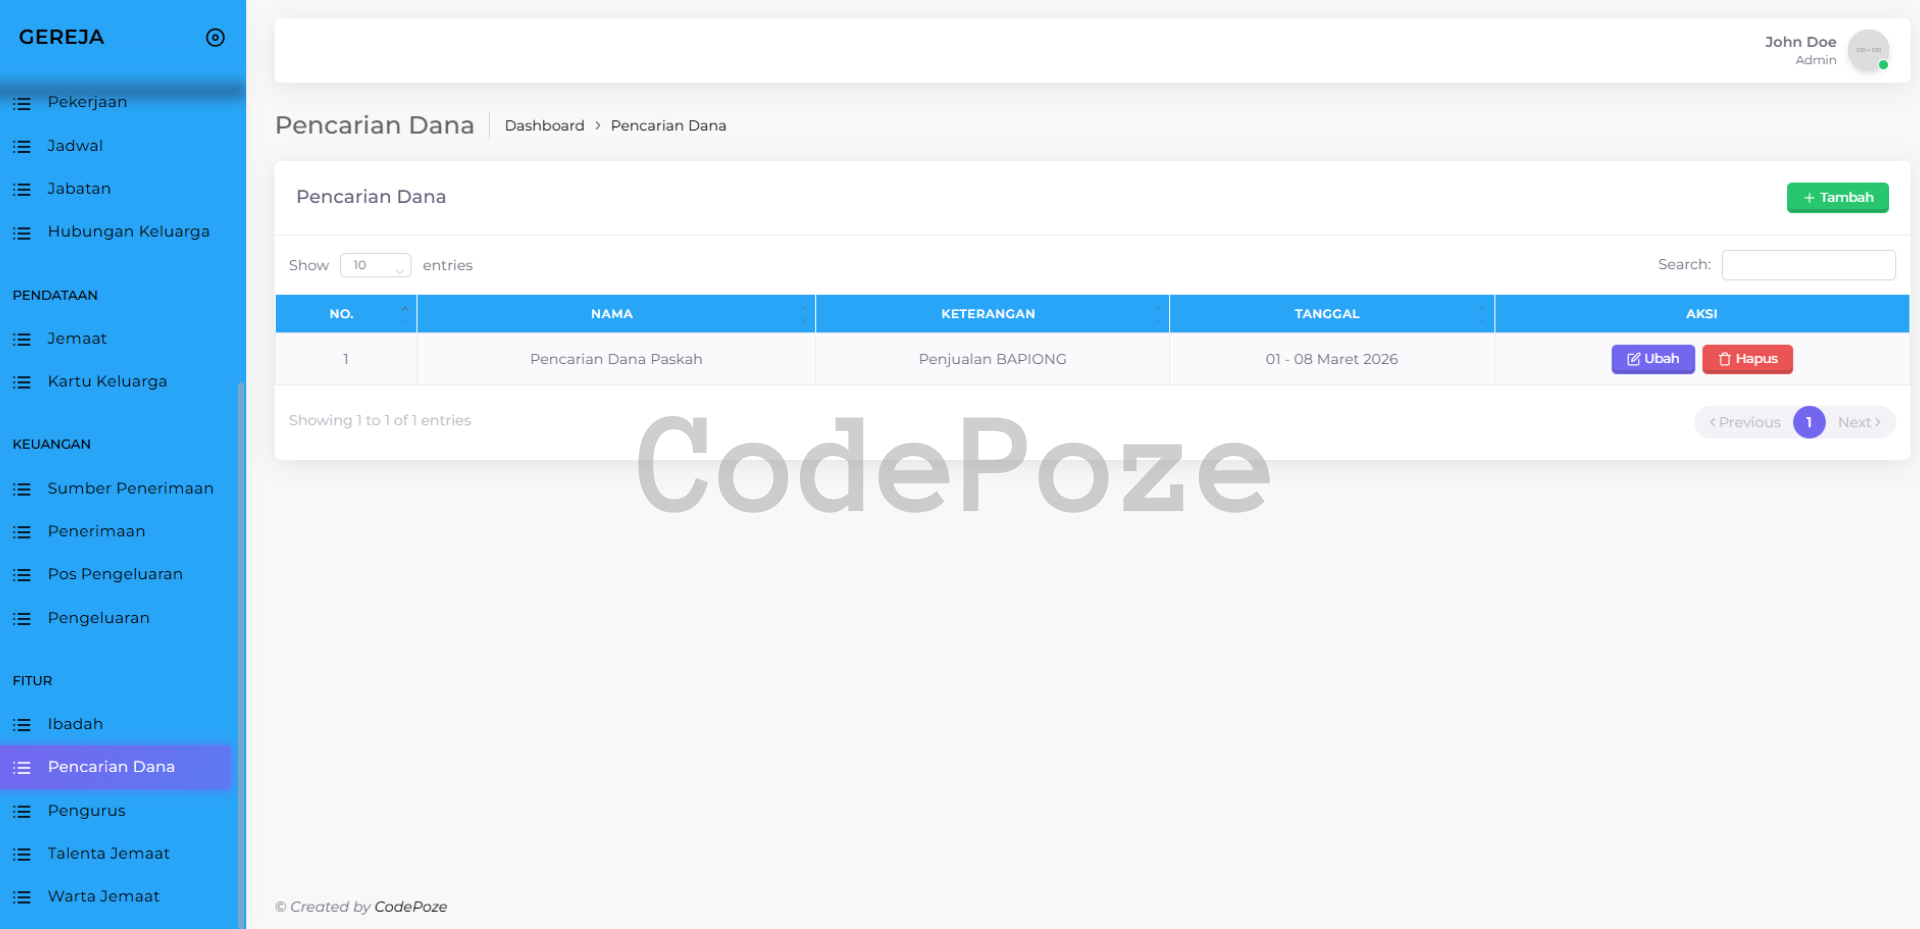Click the list icon beside Jemaat
This screenshot has width=1920, height=929.
[x=22, y=340]
